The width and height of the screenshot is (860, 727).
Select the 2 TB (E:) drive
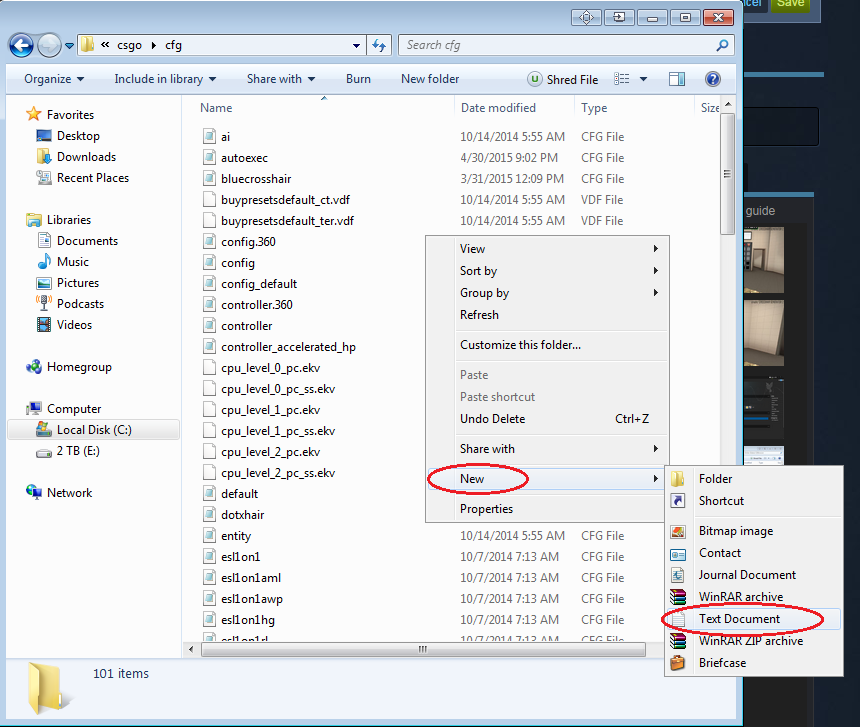point(67,451)
